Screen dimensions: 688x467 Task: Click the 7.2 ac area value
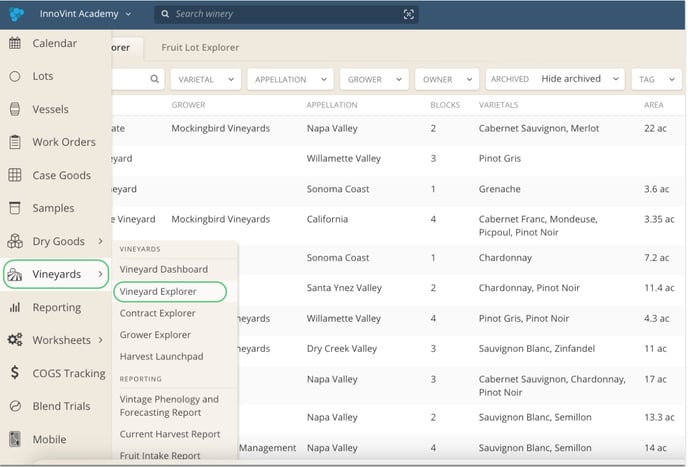coord(656,258)
